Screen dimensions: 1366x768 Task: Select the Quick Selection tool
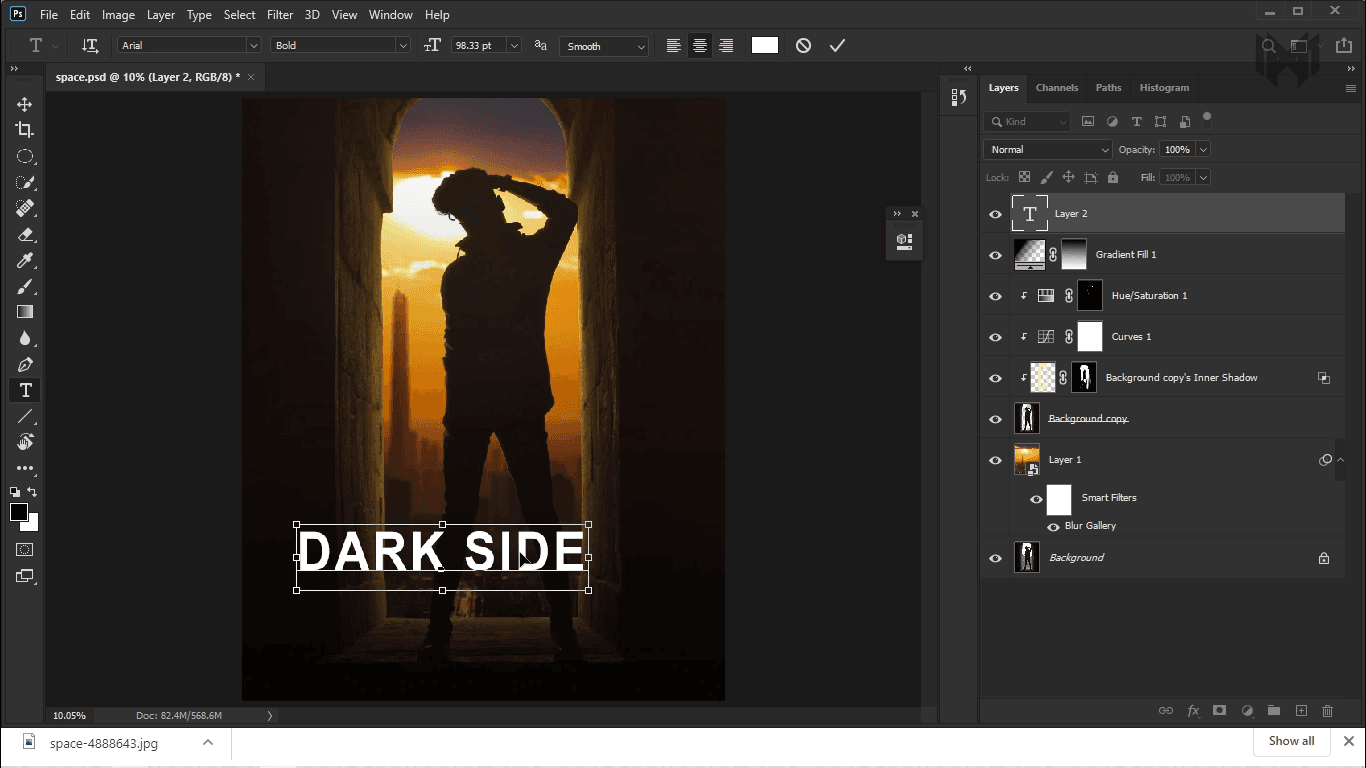tap(25, 182)
